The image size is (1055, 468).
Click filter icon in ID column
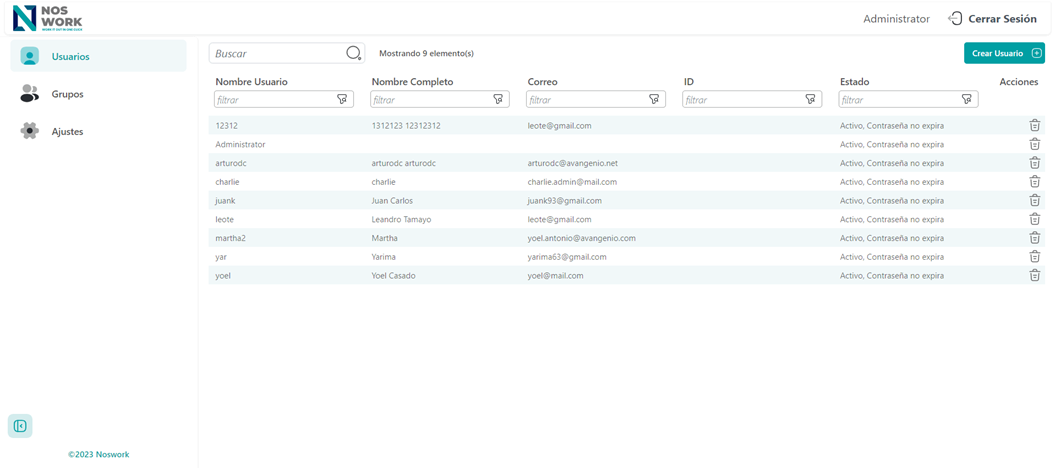[x=810, y=100]
